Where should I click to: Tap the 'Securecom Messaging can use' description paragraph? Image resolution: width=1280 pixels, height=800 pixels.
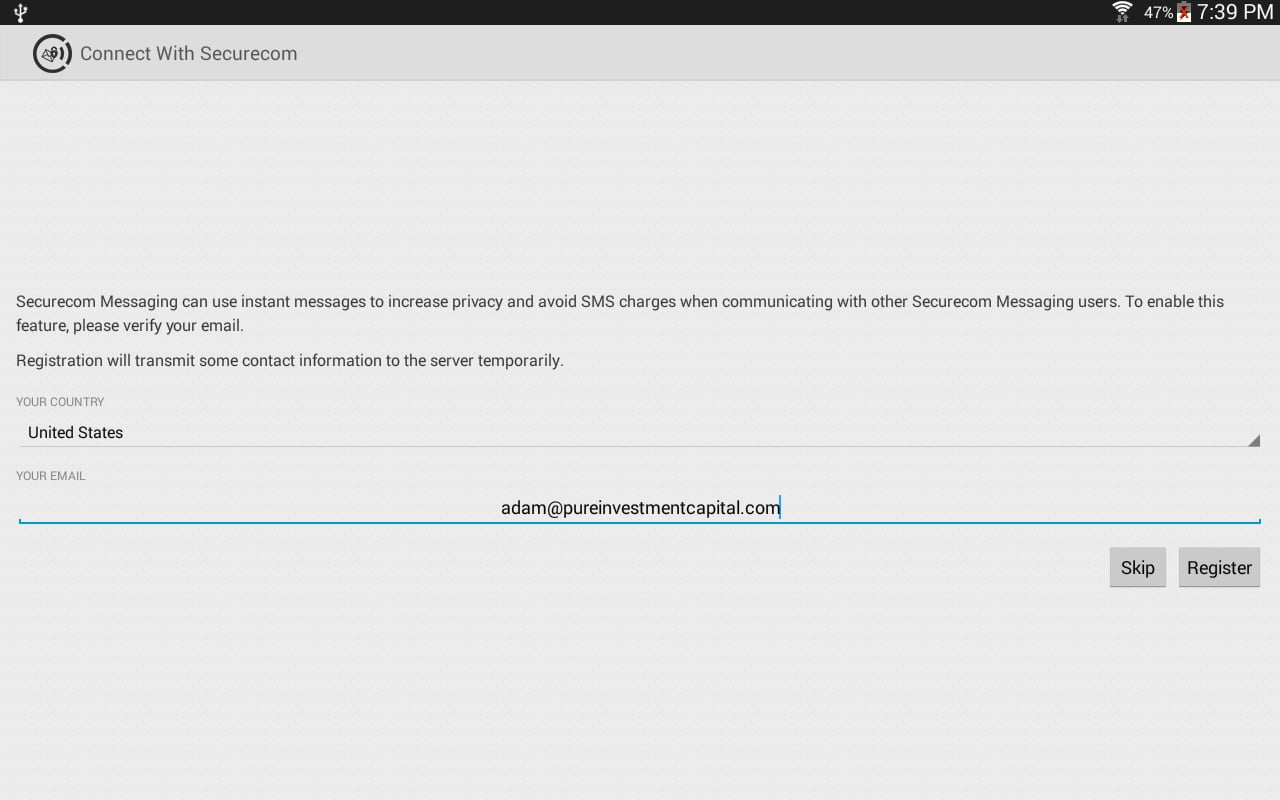pos(620,313)
